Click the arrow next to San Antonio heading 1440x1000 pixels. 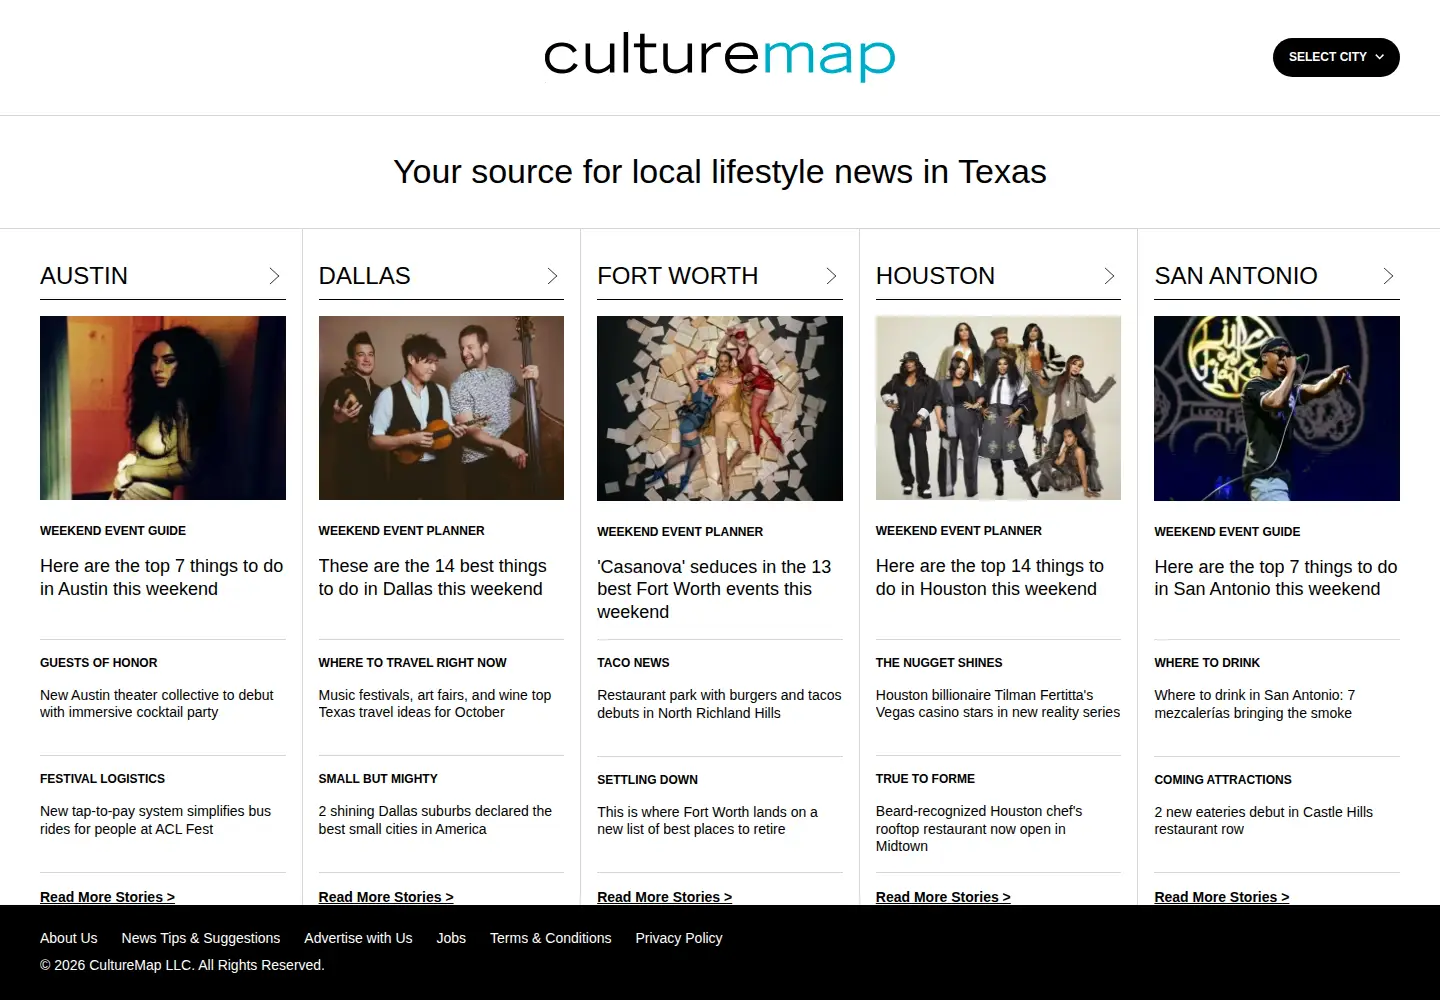pos(1388,276)
